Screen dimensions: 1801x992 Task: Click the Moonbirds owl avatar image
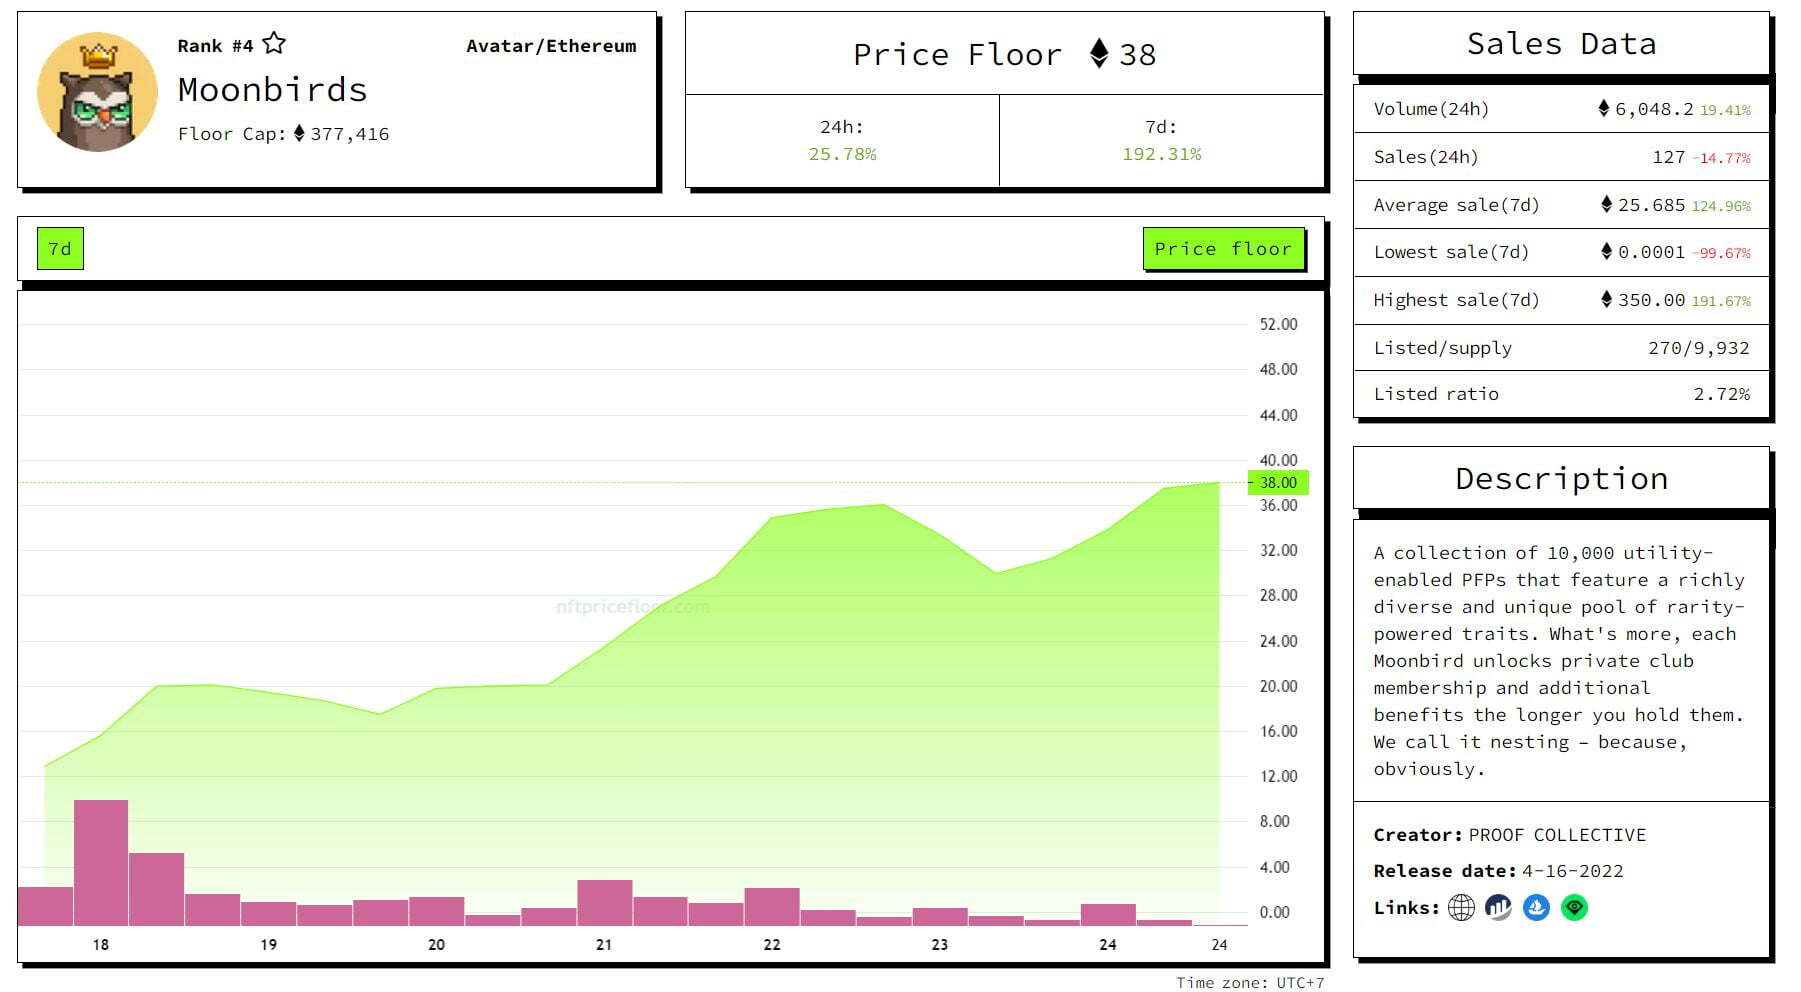[97, 92]
